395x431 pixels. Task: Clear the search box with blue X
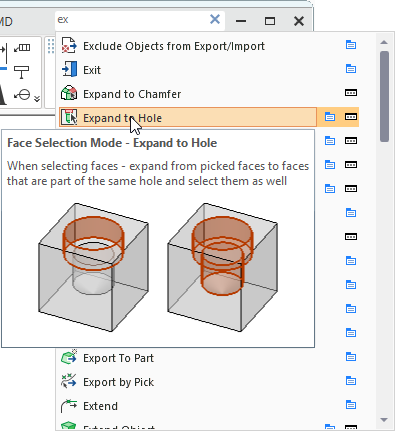[x=215, y=19]
